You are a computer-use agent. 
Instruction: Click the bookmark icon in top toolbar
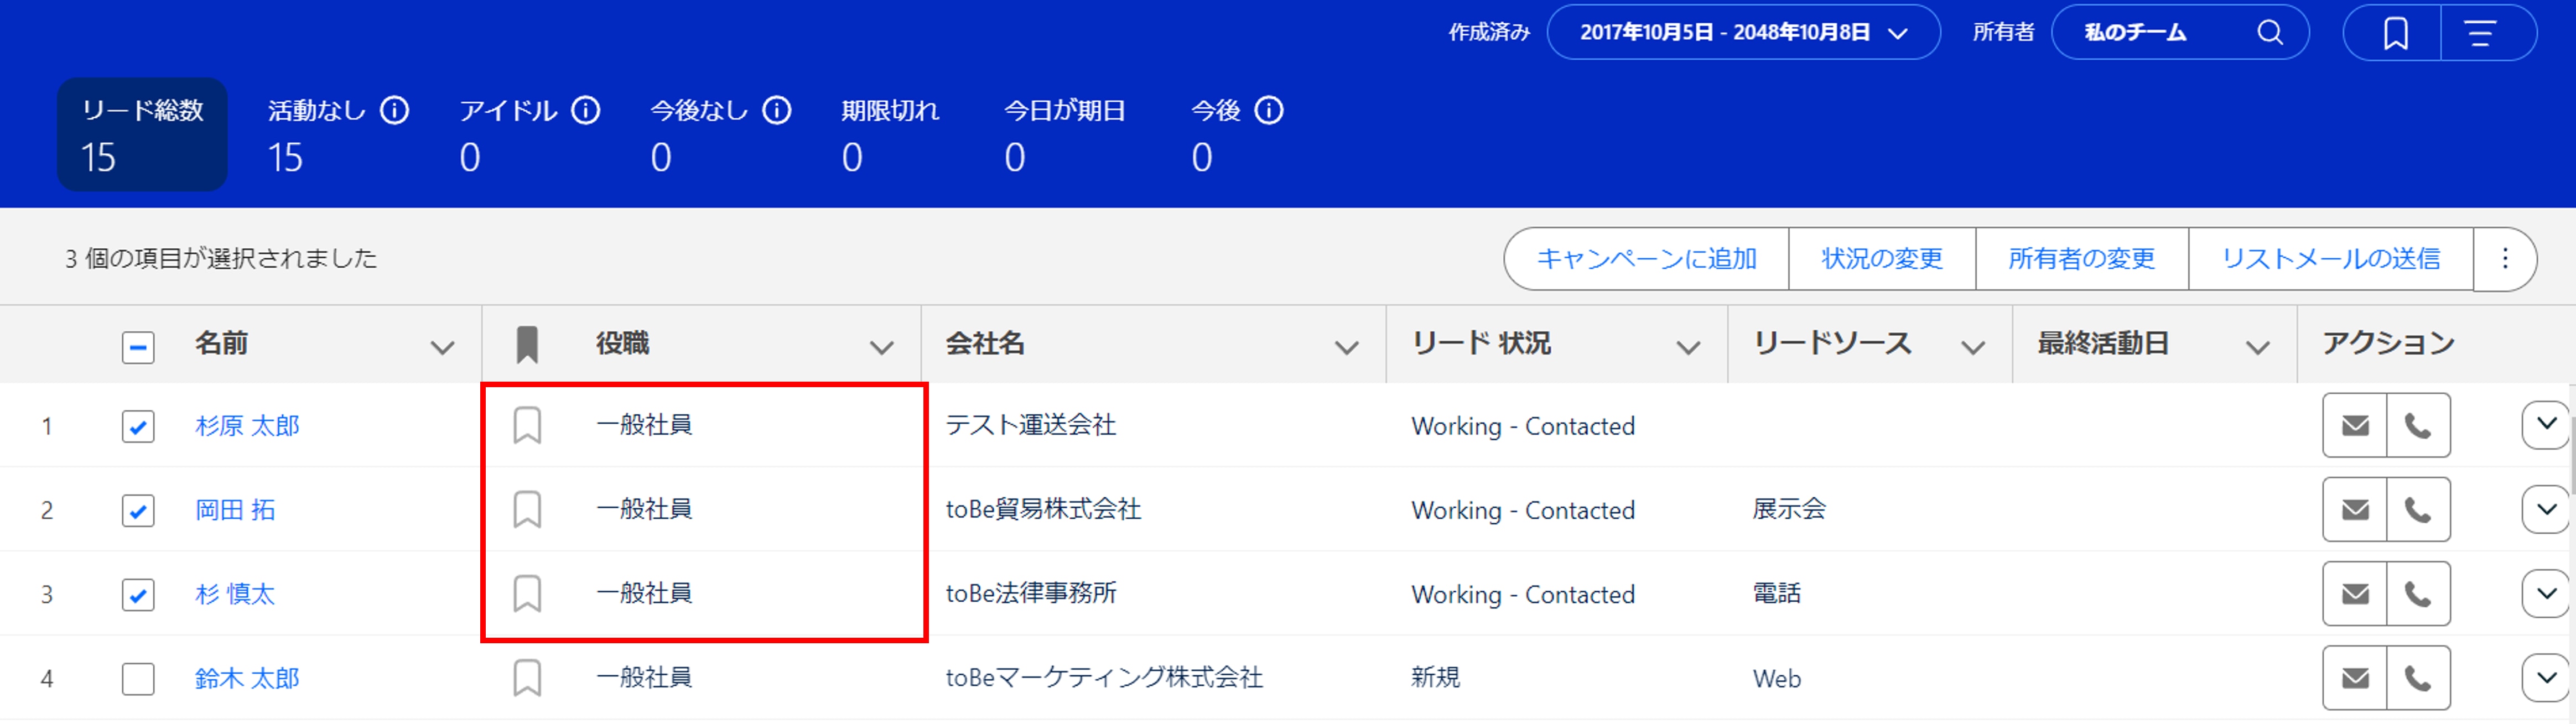[x=2395, y=33]
